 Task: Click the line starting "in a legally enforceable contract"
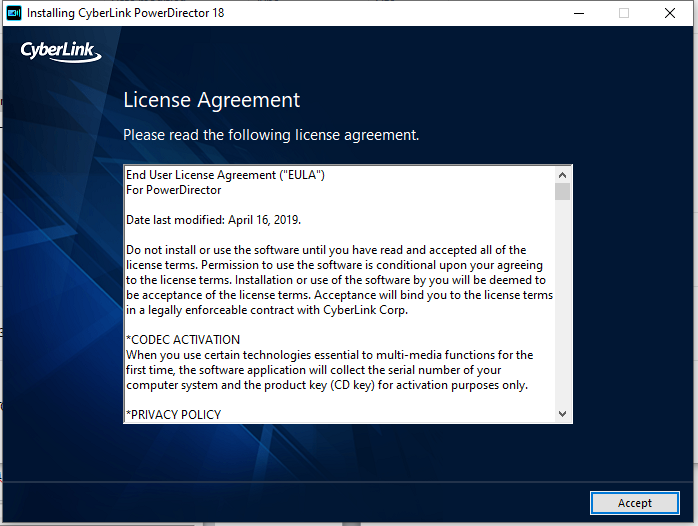pos(267,310)
